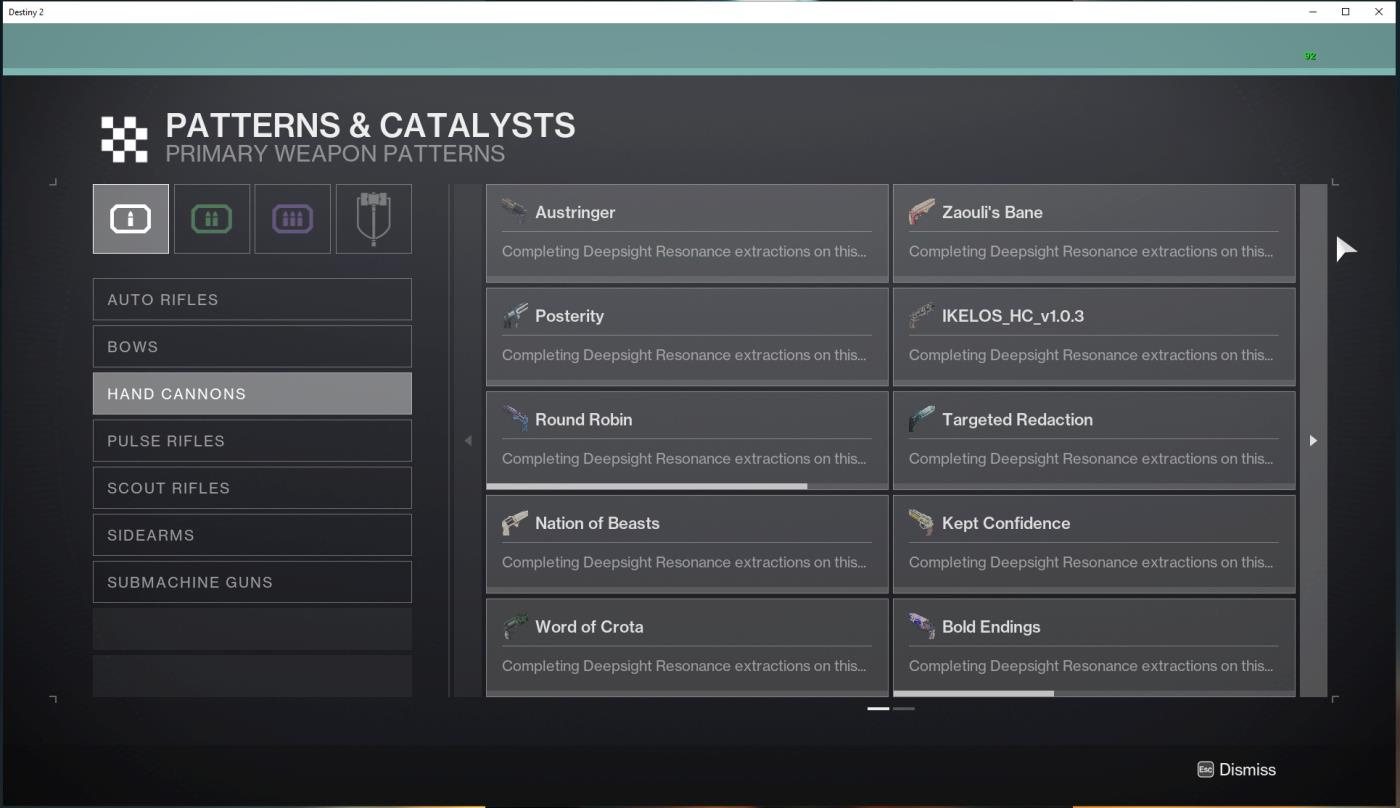Click the Nation of Beasts icon
The image size is (1400, 808).
(514, 523)
